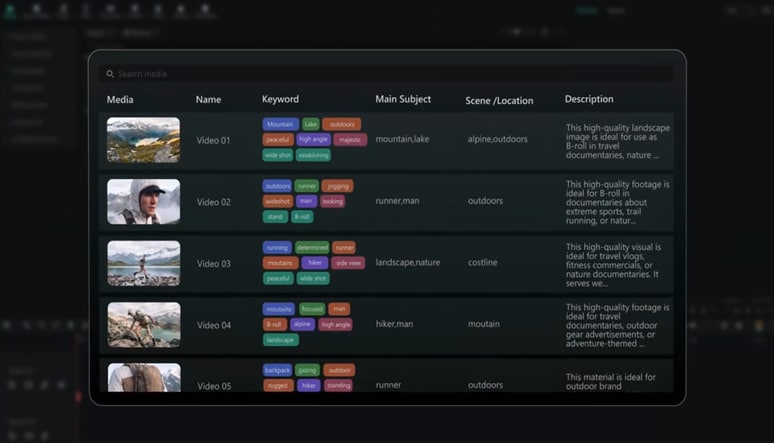Select the Video 04 name
Viewport: 774px width, 443px height.
[214, 325]
